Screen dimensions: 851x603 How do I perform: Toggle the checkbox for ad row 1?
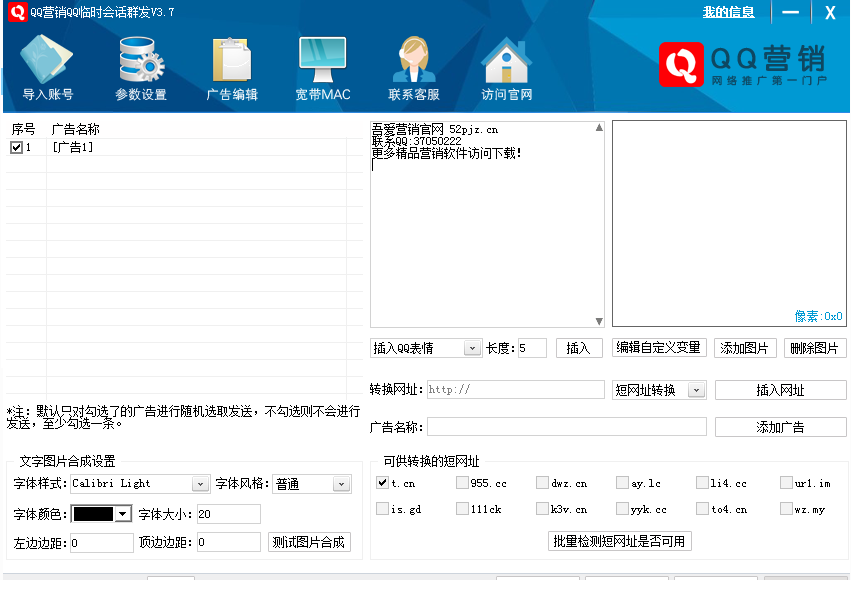pyautogui.click(x=16, y=147)
